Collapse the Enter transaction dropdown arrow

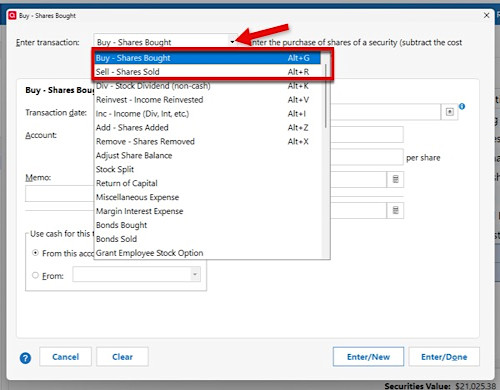pyautogui.click(x=232, y=42)
